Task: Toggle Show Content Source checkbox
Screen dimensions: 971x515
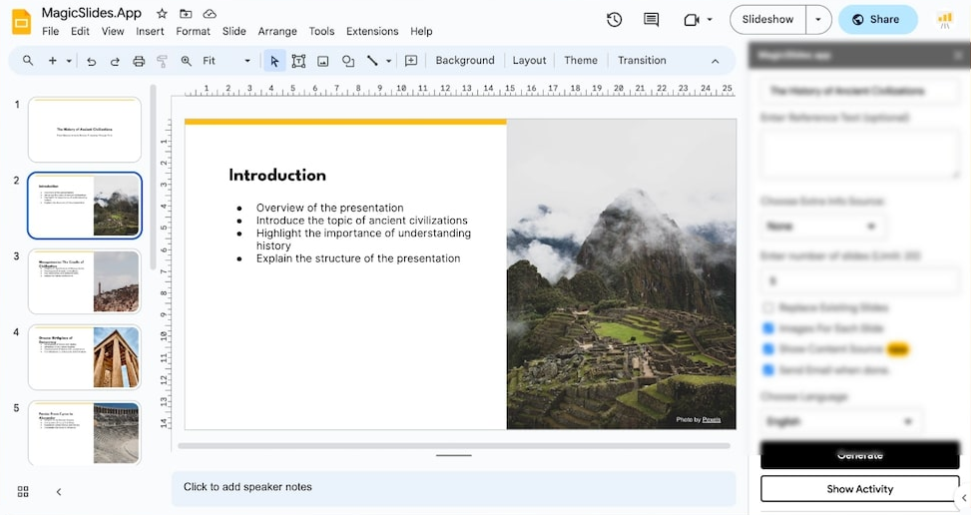Action: 768,349
